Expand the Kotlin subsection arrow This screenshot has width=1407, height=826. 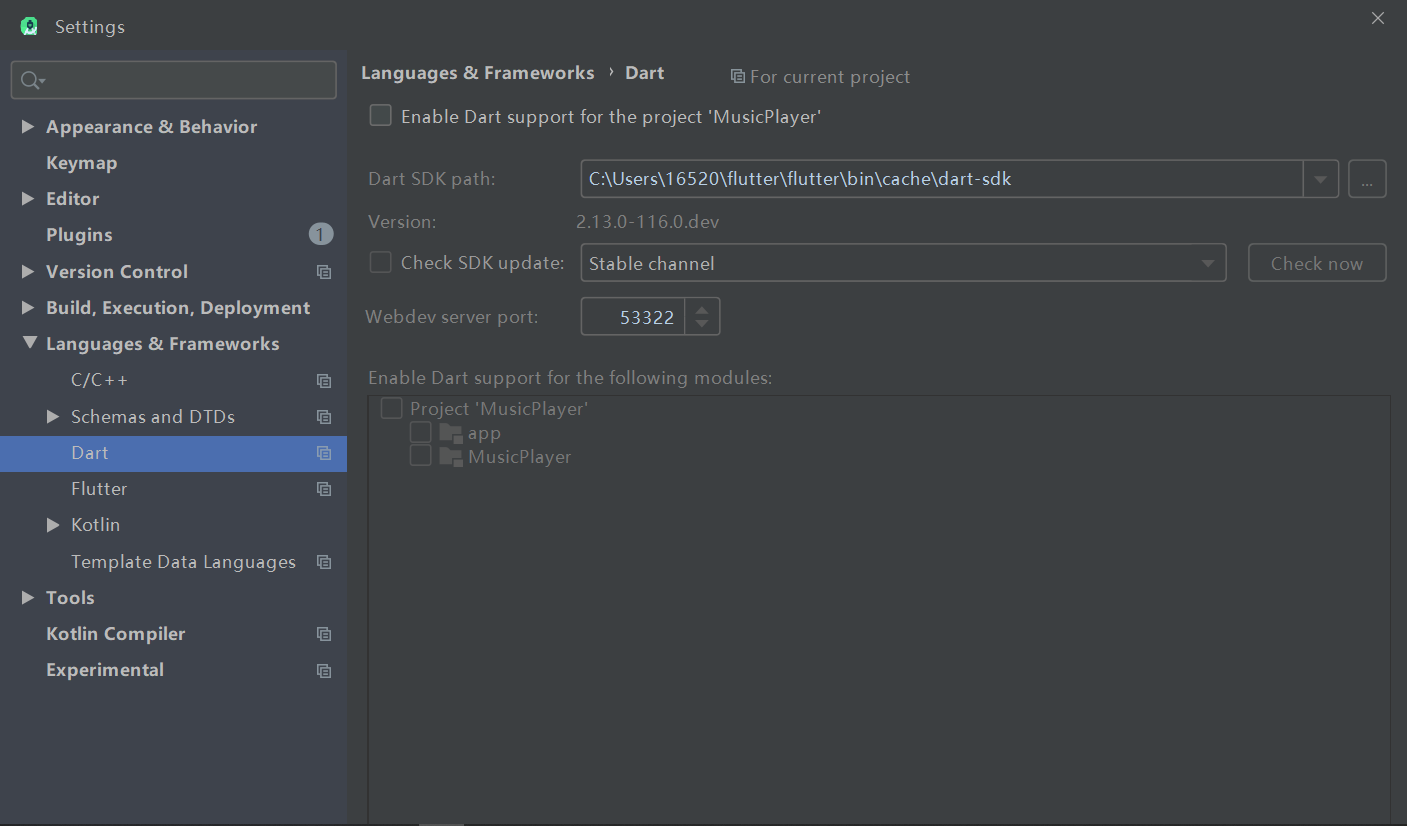coord(53,525)
